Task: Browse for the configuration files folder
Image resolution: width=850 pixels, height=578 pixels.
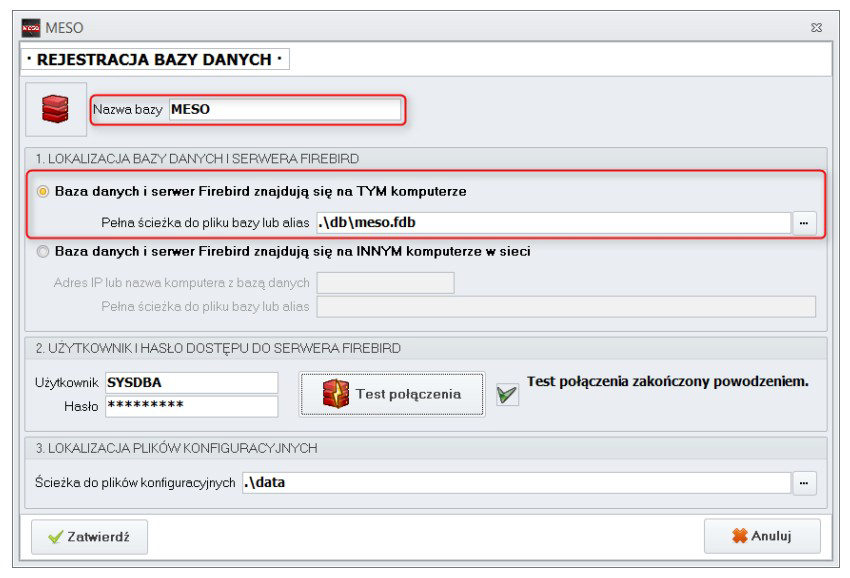Action: pos(804,483)
